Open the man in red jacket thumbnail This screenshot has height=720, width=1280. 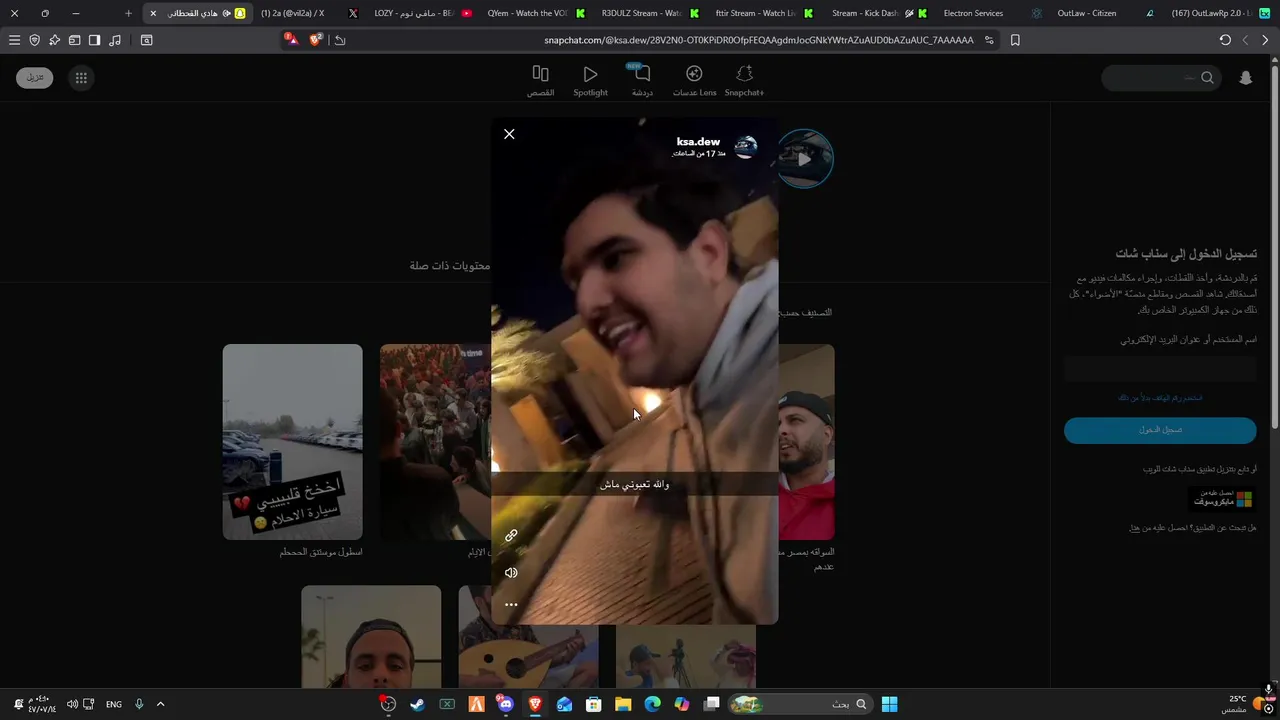coord(806,442)
